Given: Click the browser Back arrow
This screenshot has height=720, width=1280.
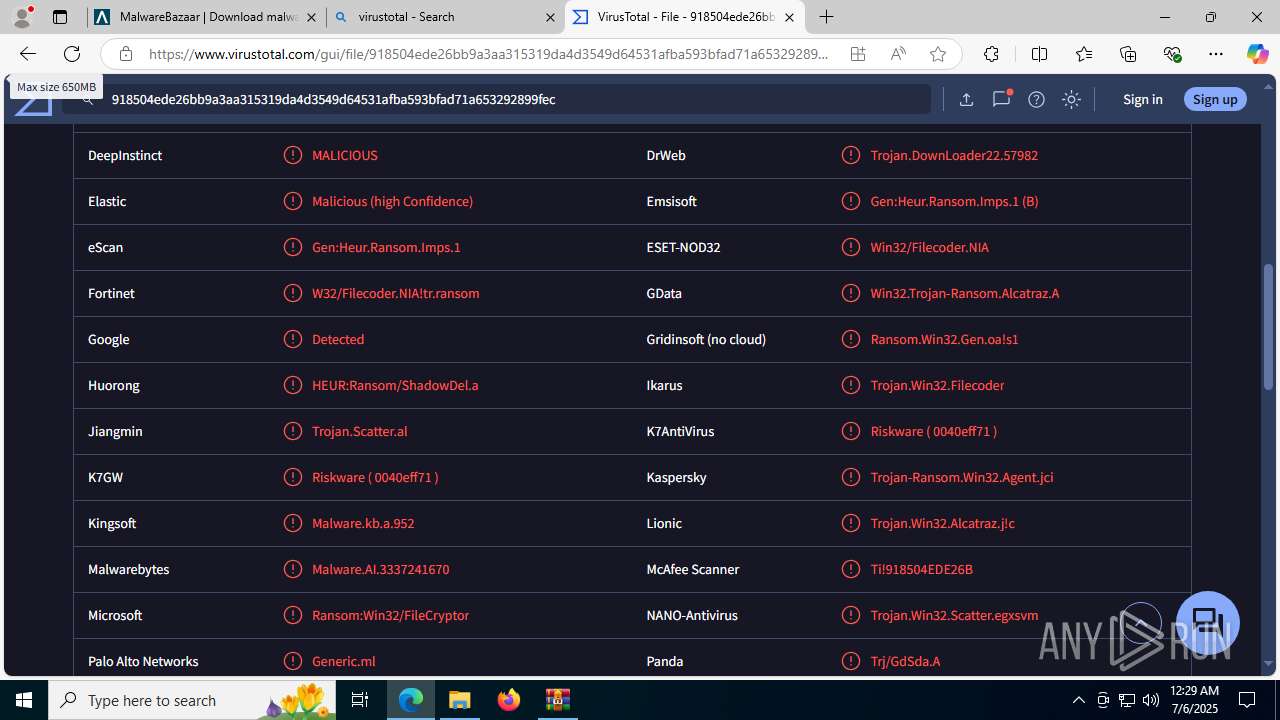Looking at the screenshot, I should [x=28, y=54].
